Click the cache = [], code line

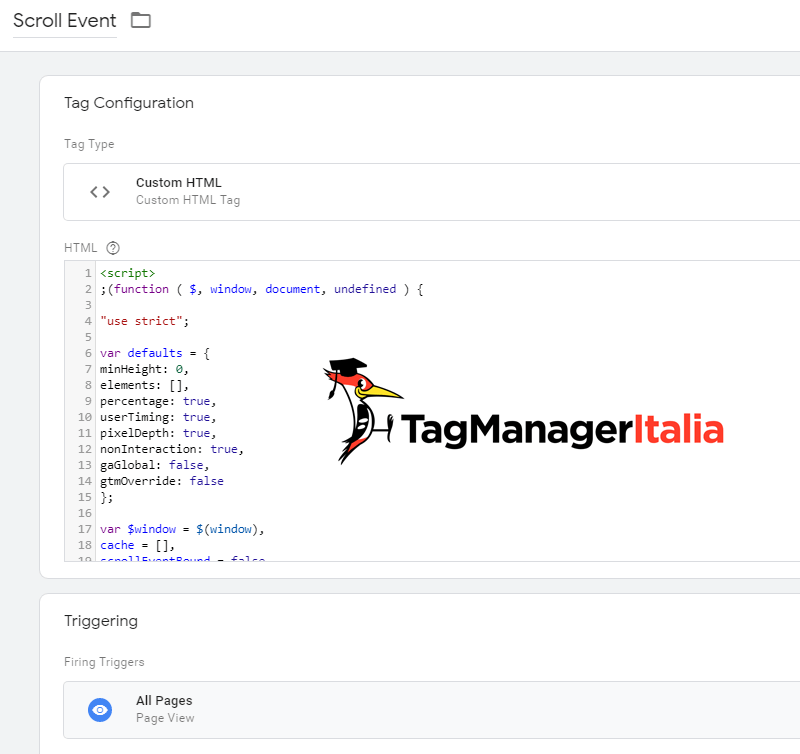pyautogui.click(x=137, y=545)
